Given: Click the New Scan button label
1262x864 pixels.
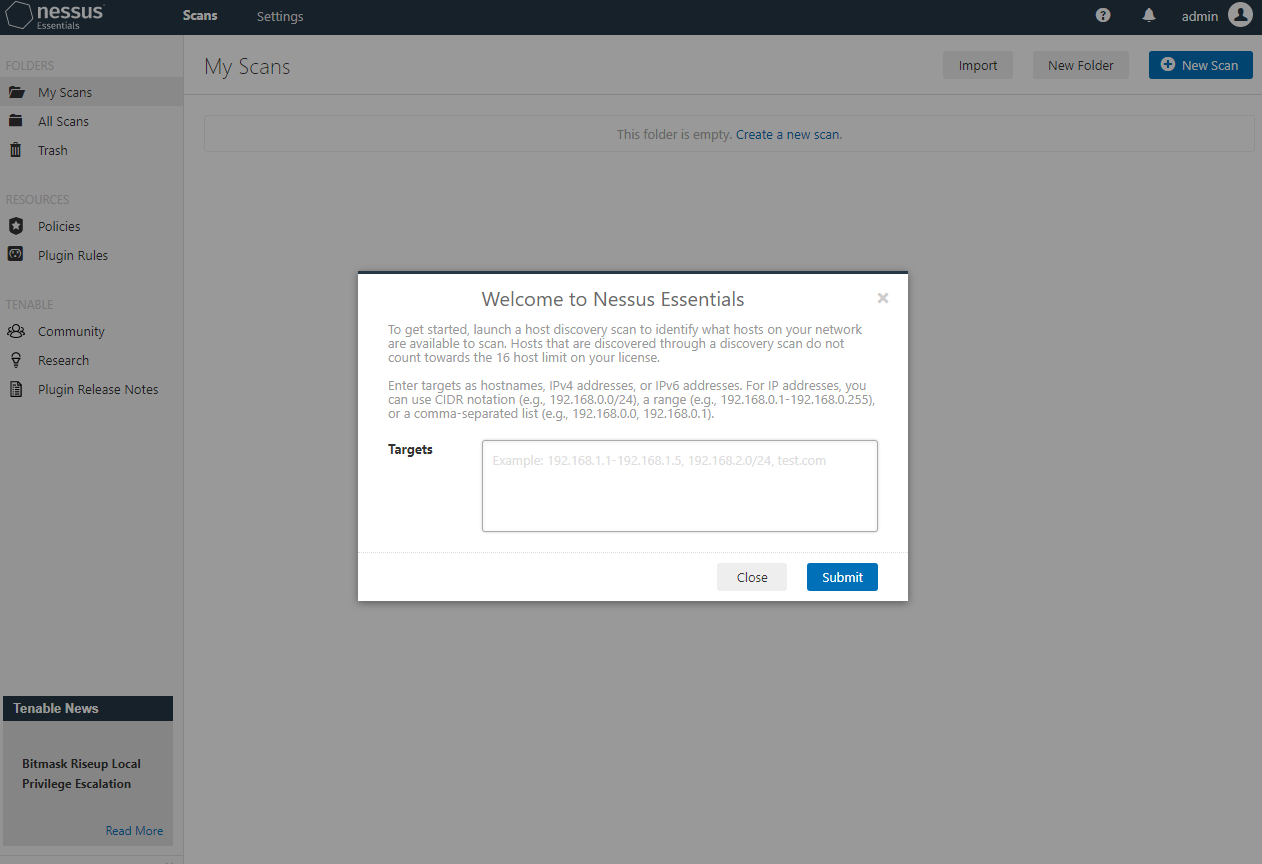Looking at the screenshot, I should 1210,65.
